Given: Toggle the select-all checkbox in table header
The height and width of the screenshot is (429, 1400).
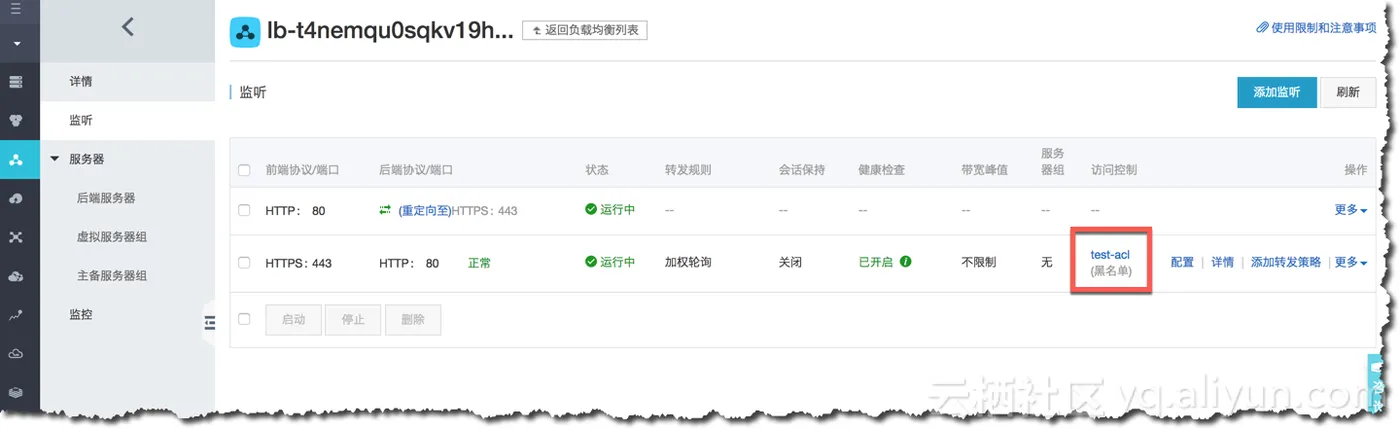Looking at the screenshot, I should pos(245,170).
